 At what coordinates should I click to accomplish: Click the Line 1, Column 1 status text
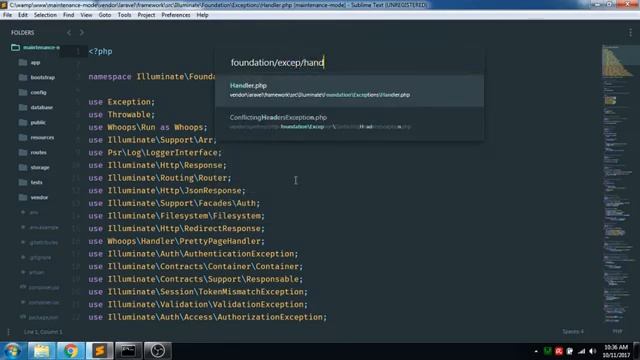click(x=43, y=332)
